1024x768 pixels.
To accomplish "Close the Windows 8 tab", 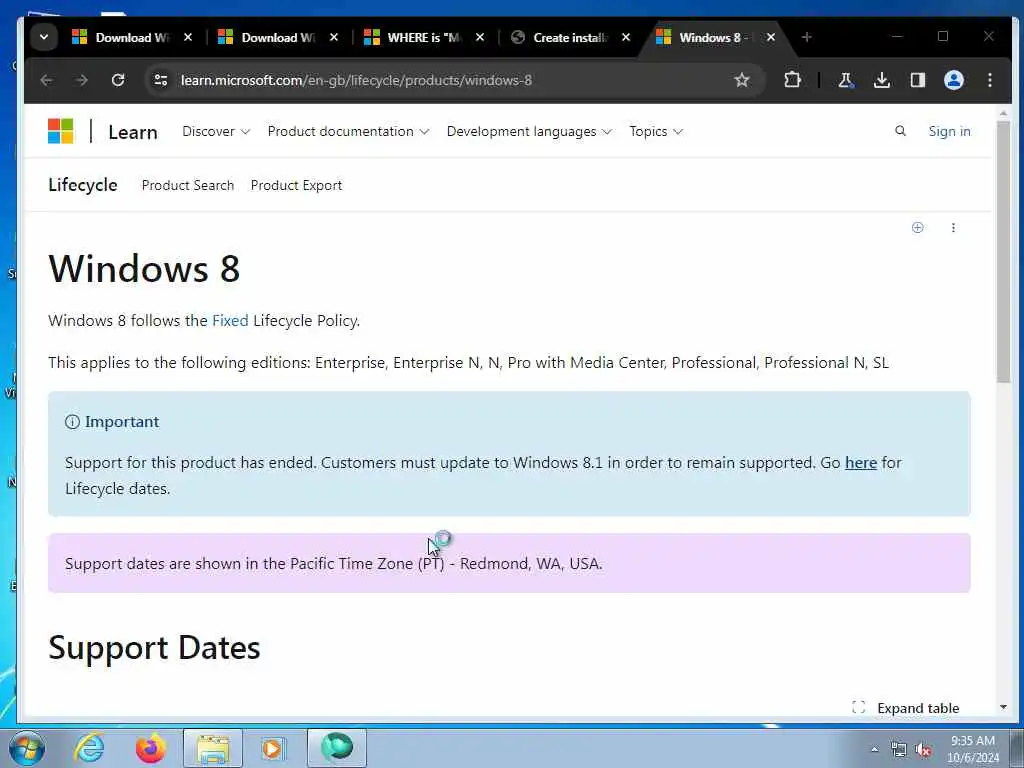I will (771, 37).
